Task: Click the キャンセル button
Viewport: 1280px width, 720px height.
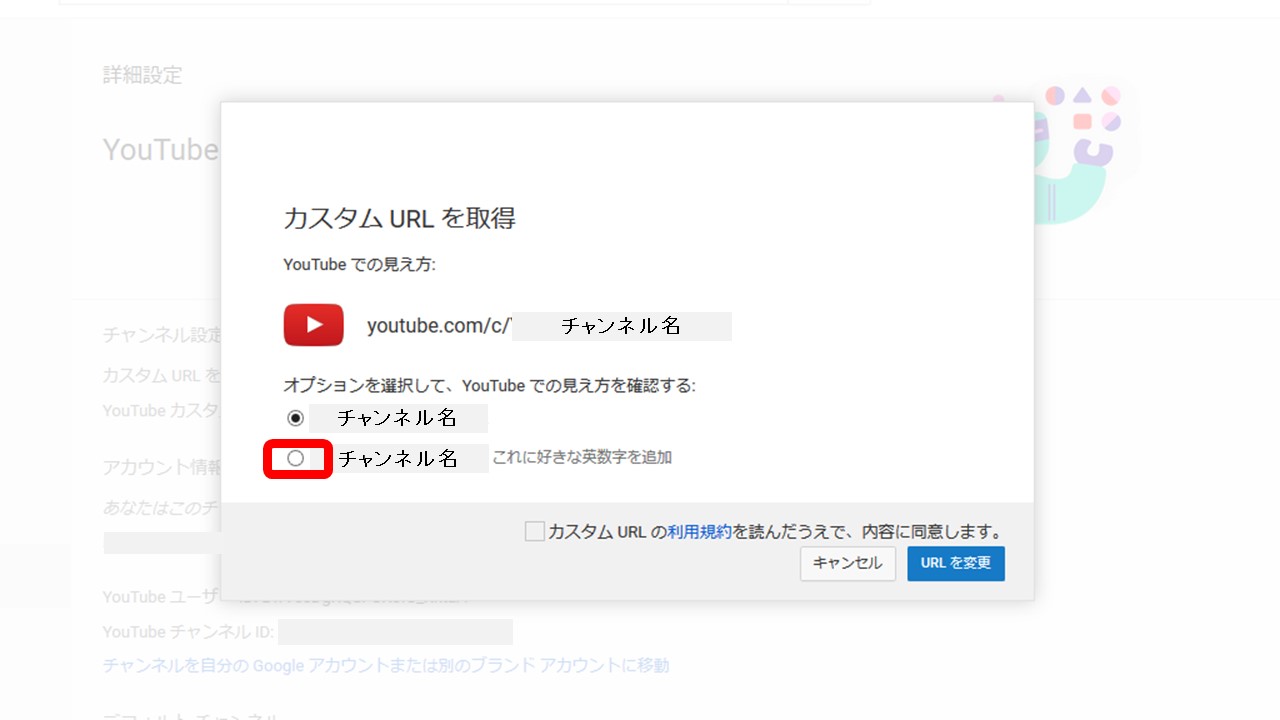Action: click(x=847, y=563)
